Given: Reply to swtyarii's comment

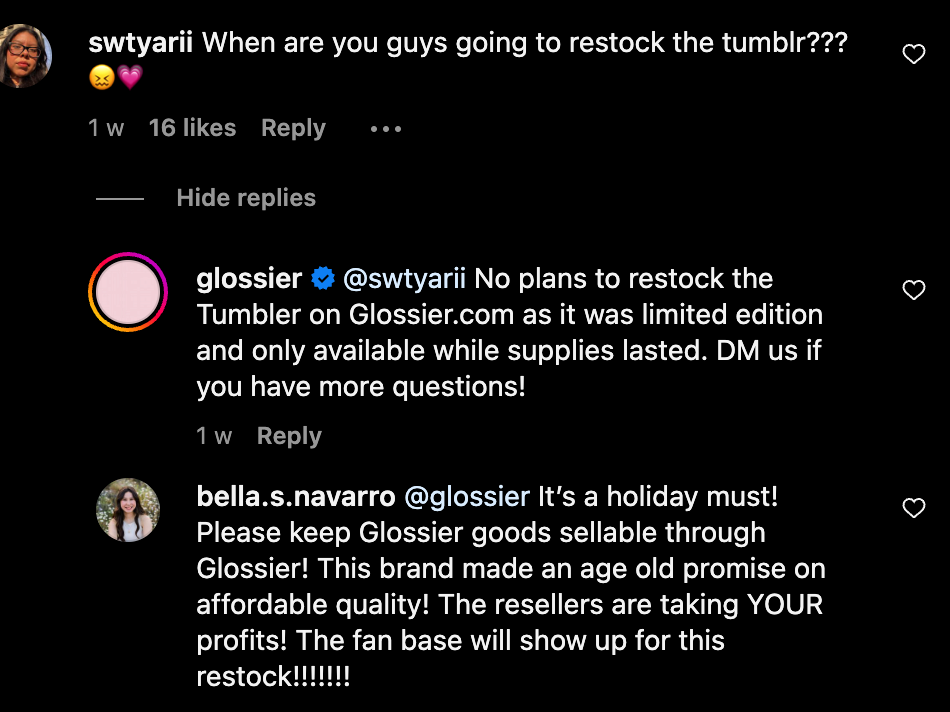Looking at the screenshot, I should [x=293, y=128].
